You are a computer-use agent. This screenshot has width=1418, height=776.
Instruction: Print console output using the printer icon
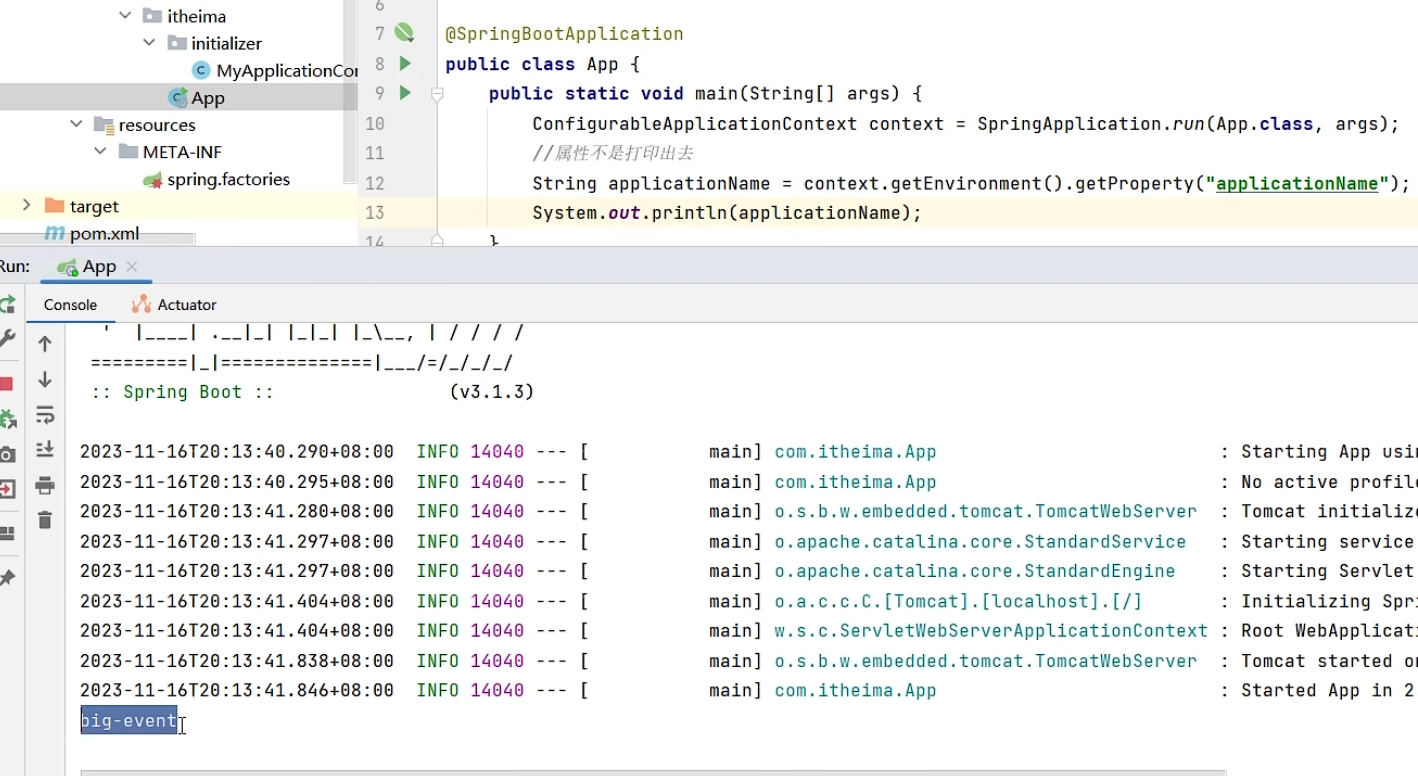coord(45,486)
